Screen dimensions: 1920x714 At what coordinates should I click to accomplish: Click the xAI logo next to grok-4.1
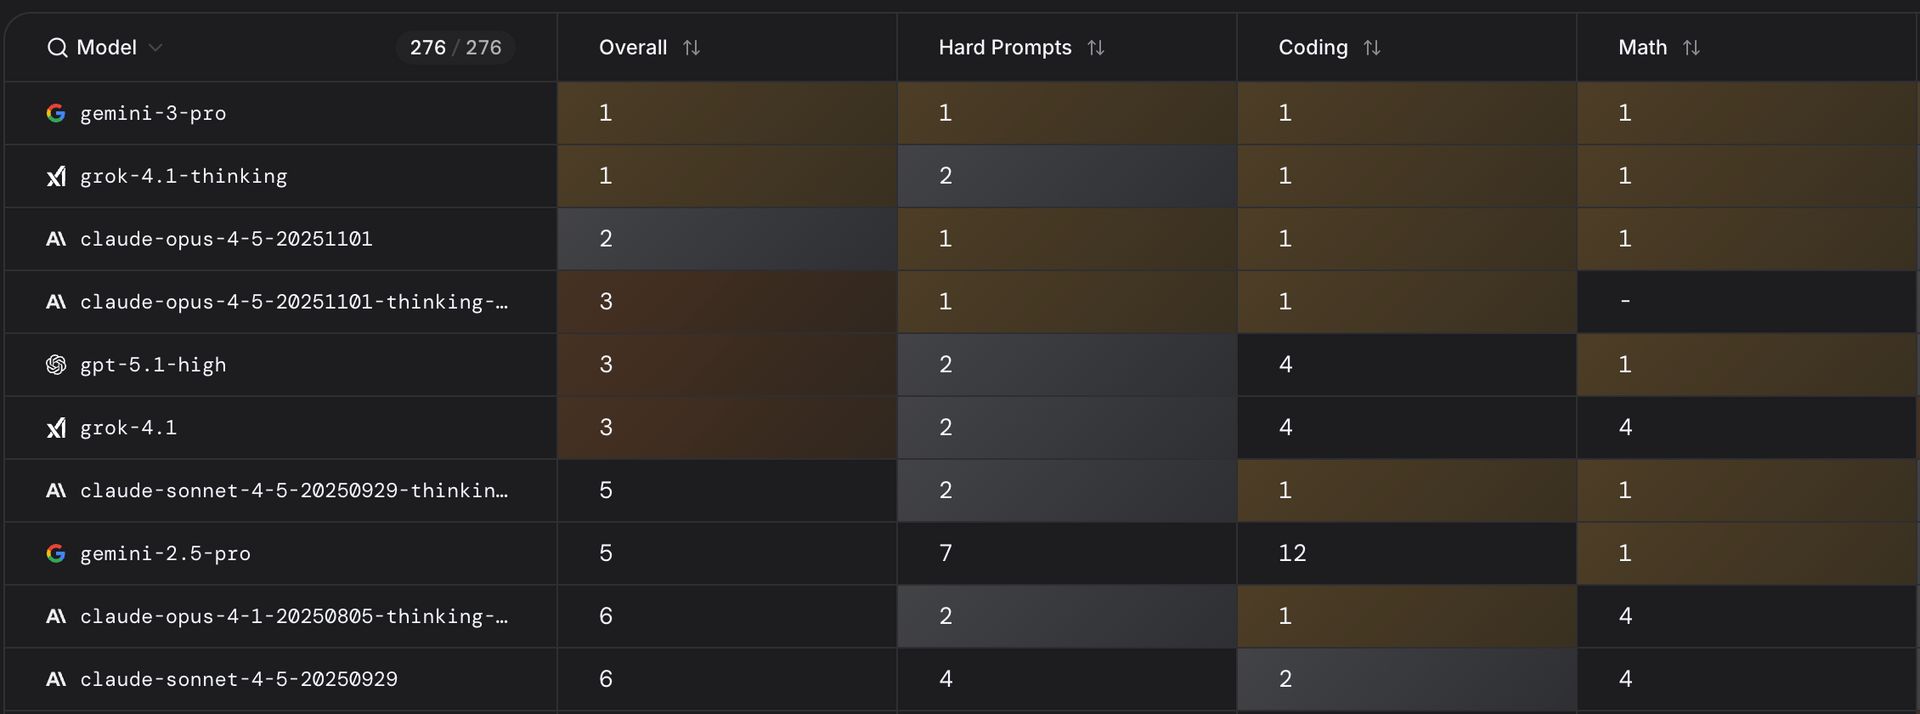pyautogui.click(x=56, y=428)
